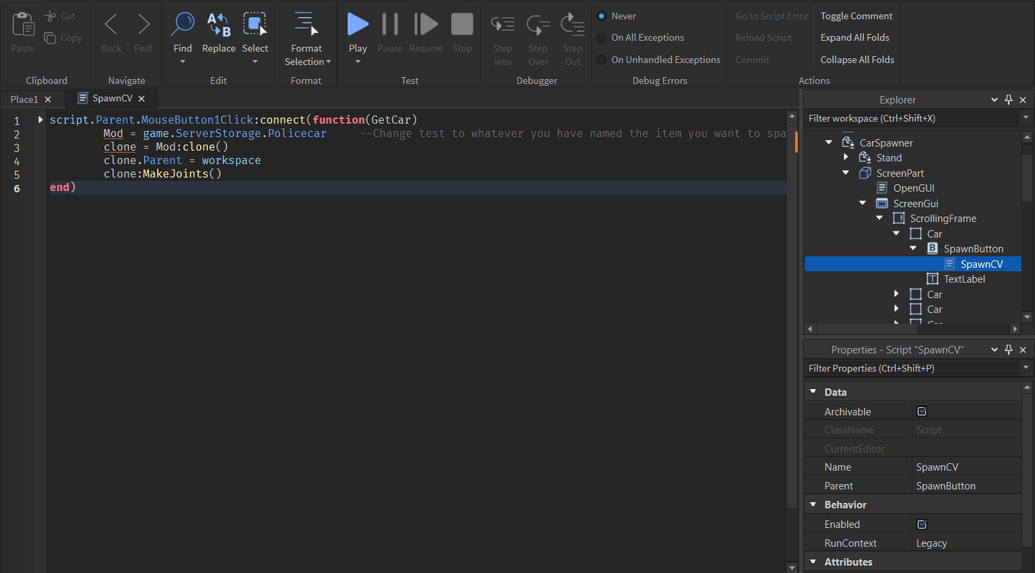
Task: Select the Never debug errors option
Action: click(x=601, y=16)
